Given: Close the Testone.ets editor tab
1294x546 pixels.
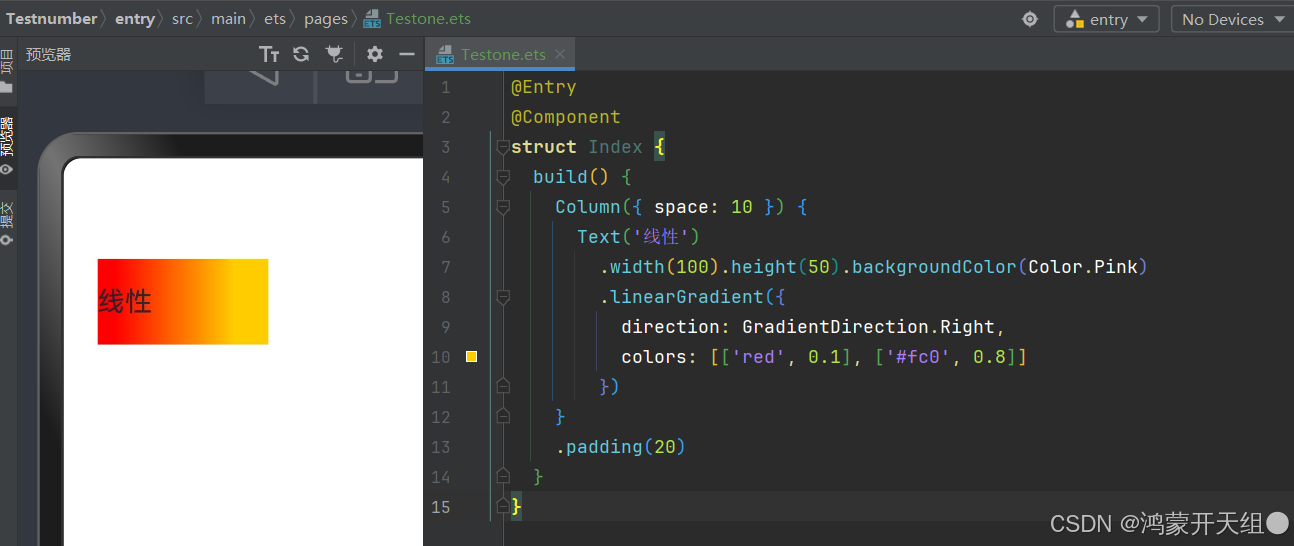Looking at the screenshot, I should pyautogui.click(x=560, y=55).
